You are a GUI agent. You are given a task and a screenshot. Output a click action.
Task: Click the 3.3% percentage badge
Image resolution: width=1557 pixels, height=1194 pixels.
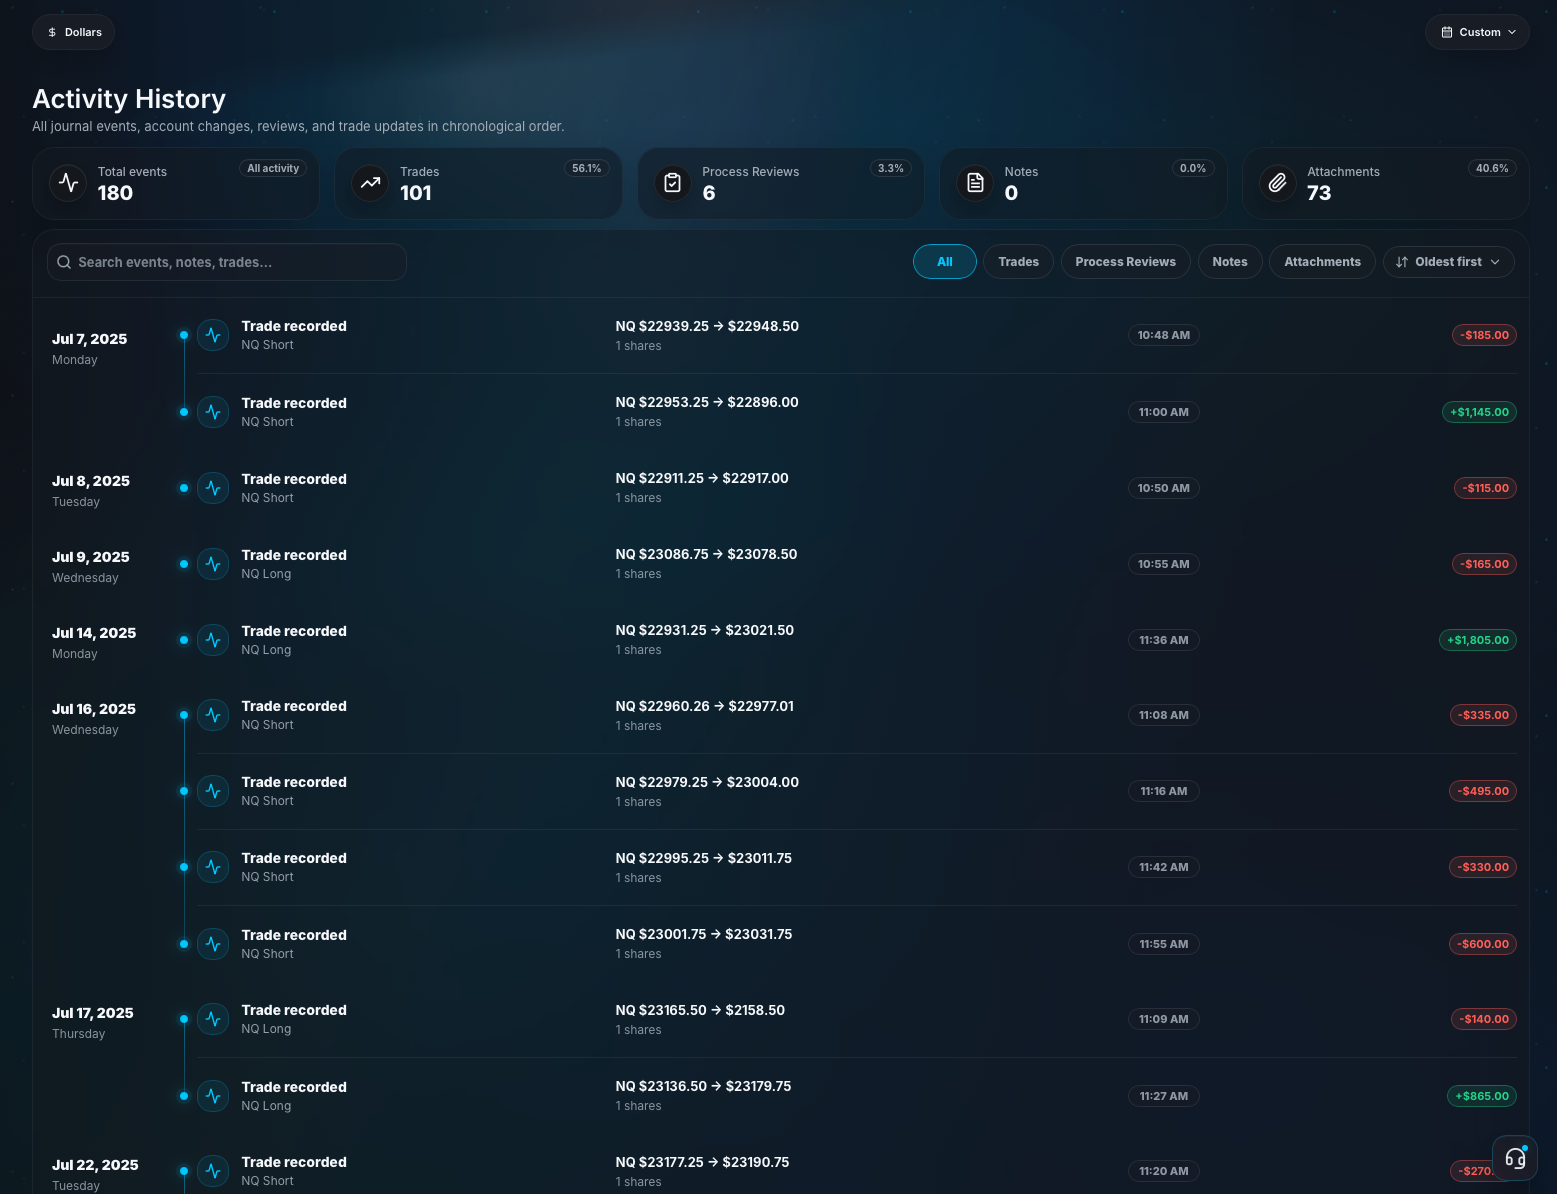click(x=890, y=168)
